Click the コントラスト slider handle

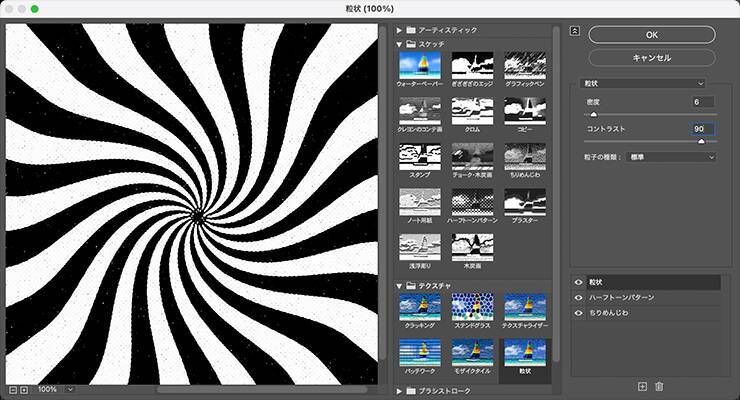[700, 142]
